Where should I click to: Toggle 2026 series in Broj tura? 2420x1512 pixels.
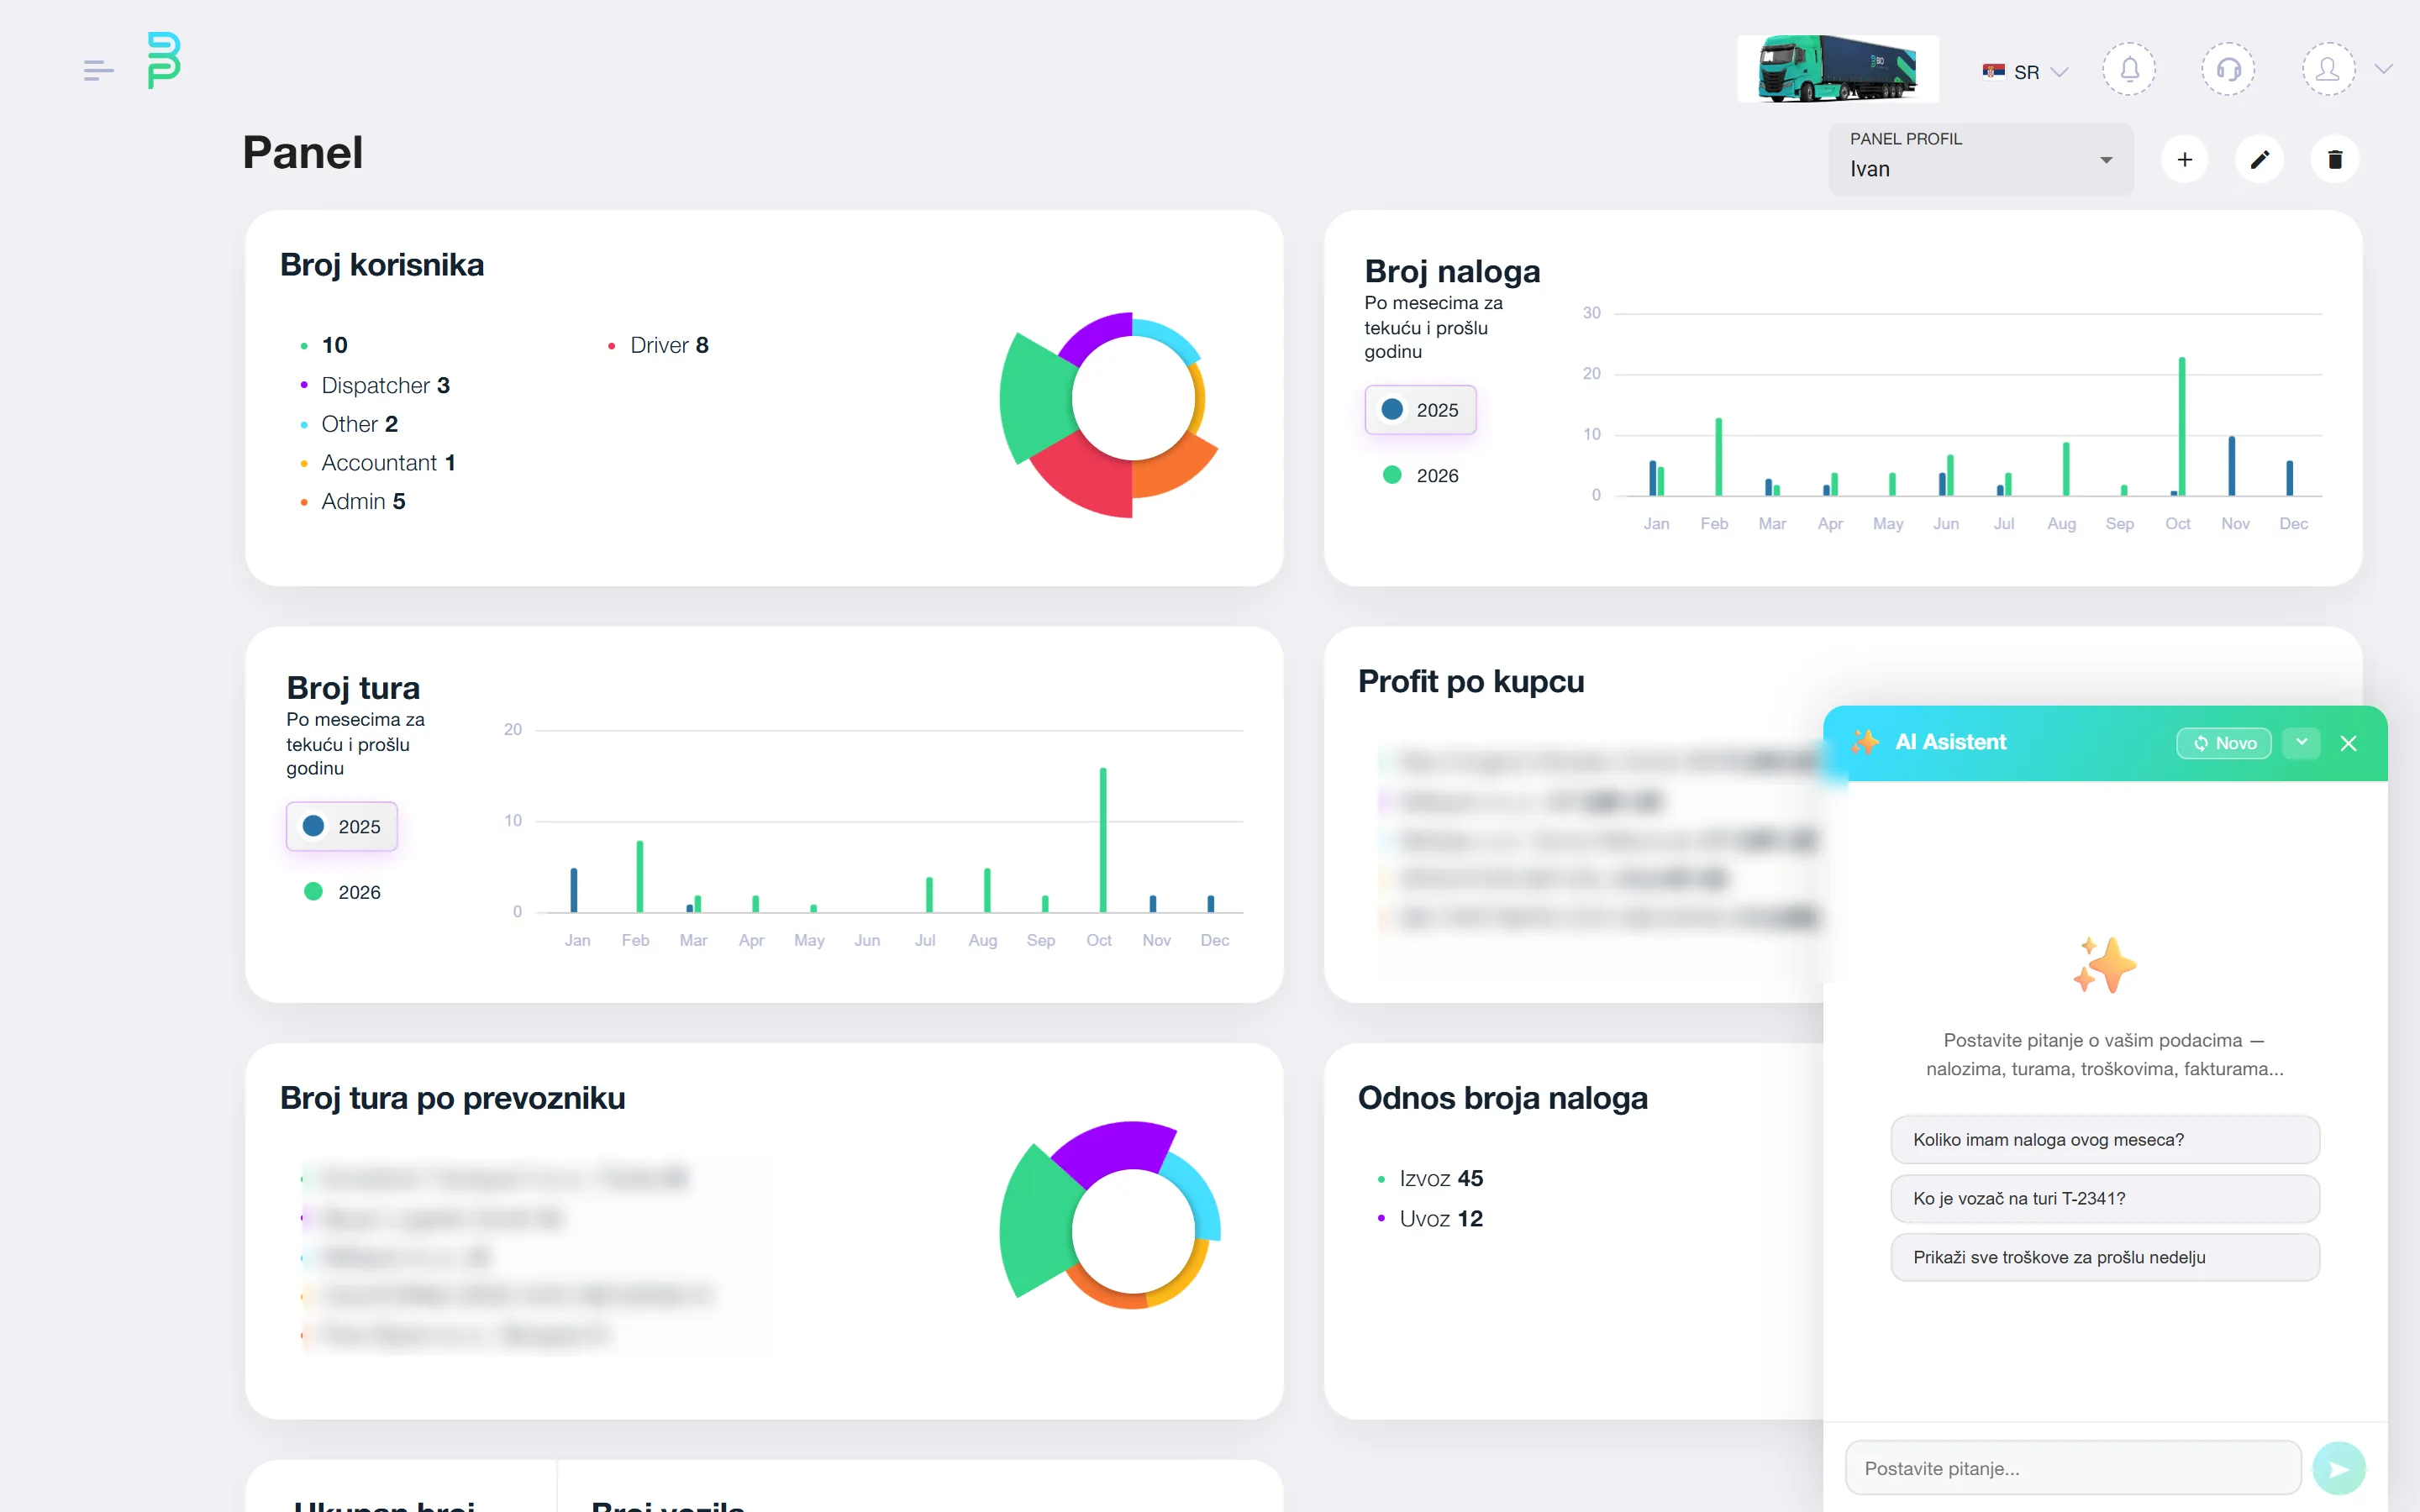[342, 892]
